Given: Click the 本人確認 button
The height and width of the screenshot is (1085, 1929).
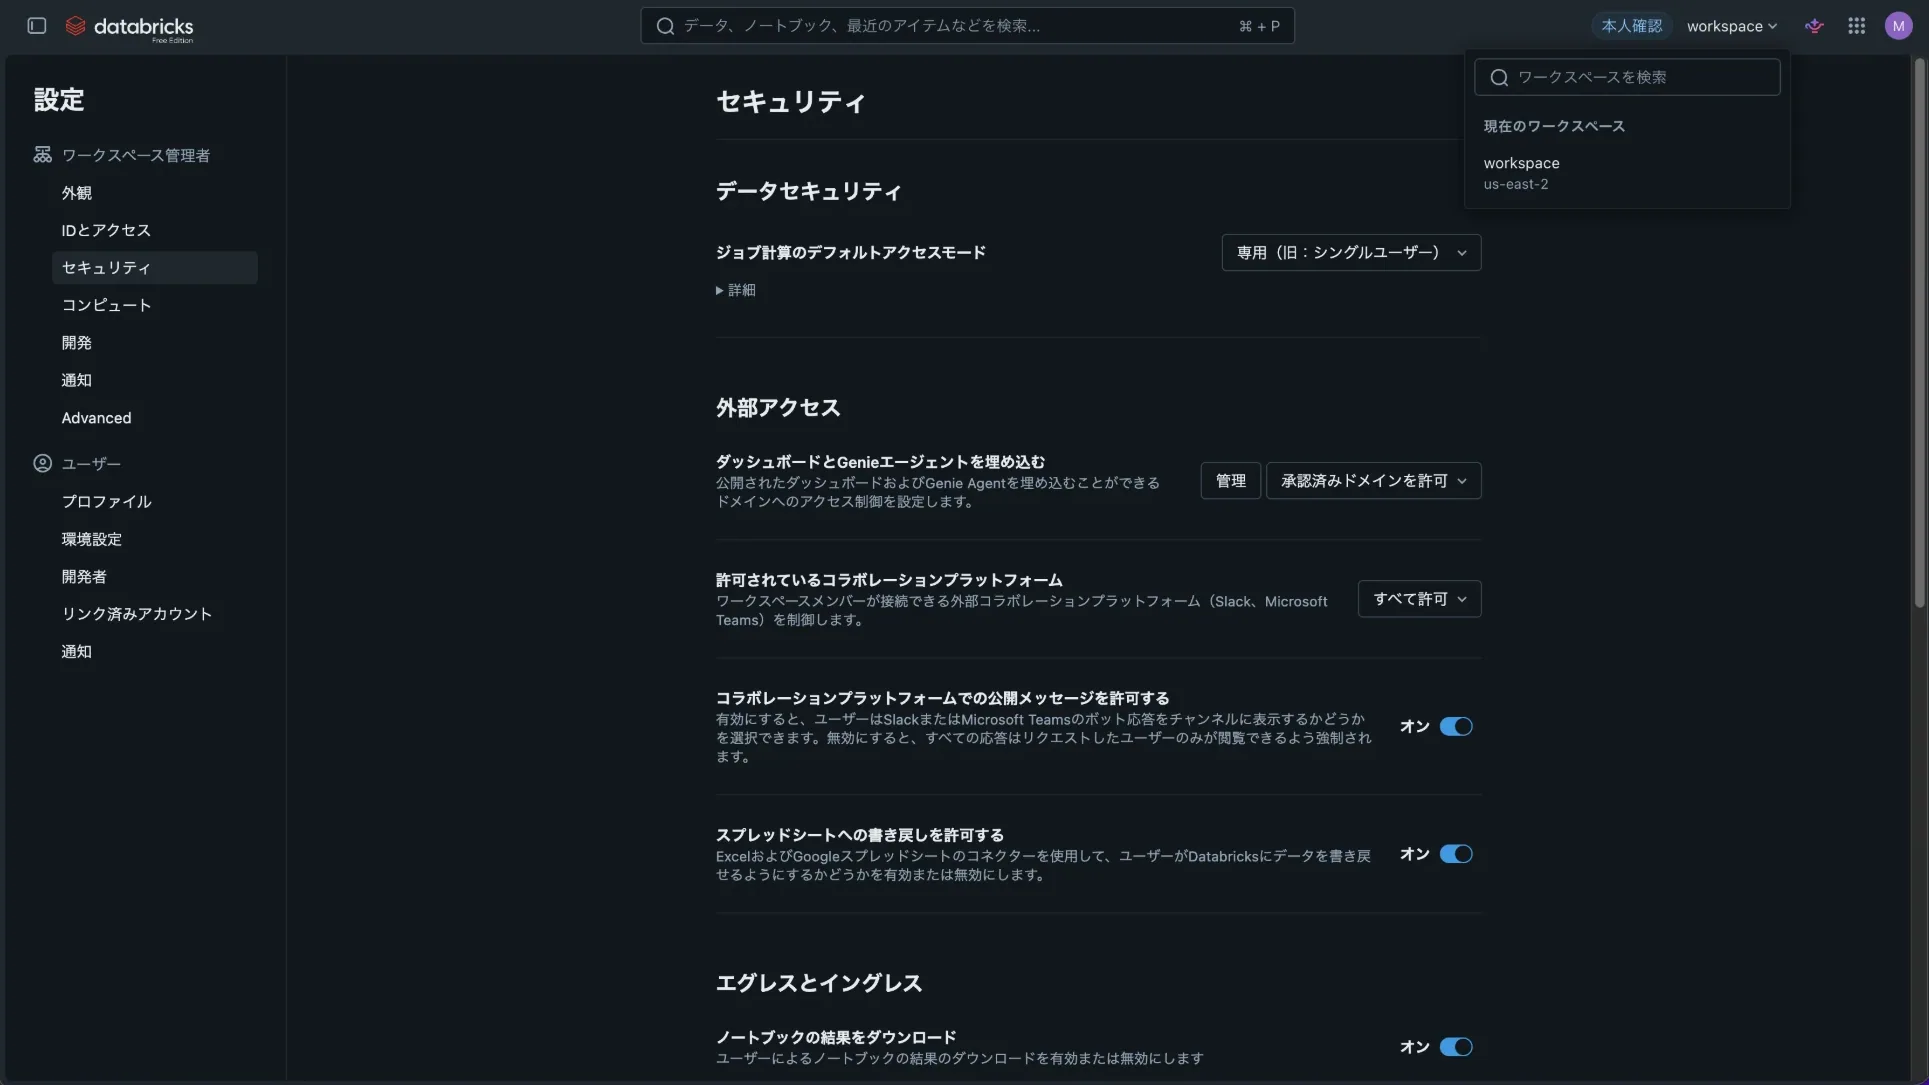Looking at the screenshot, I should pyautogui.click(x=1631, y=26).
